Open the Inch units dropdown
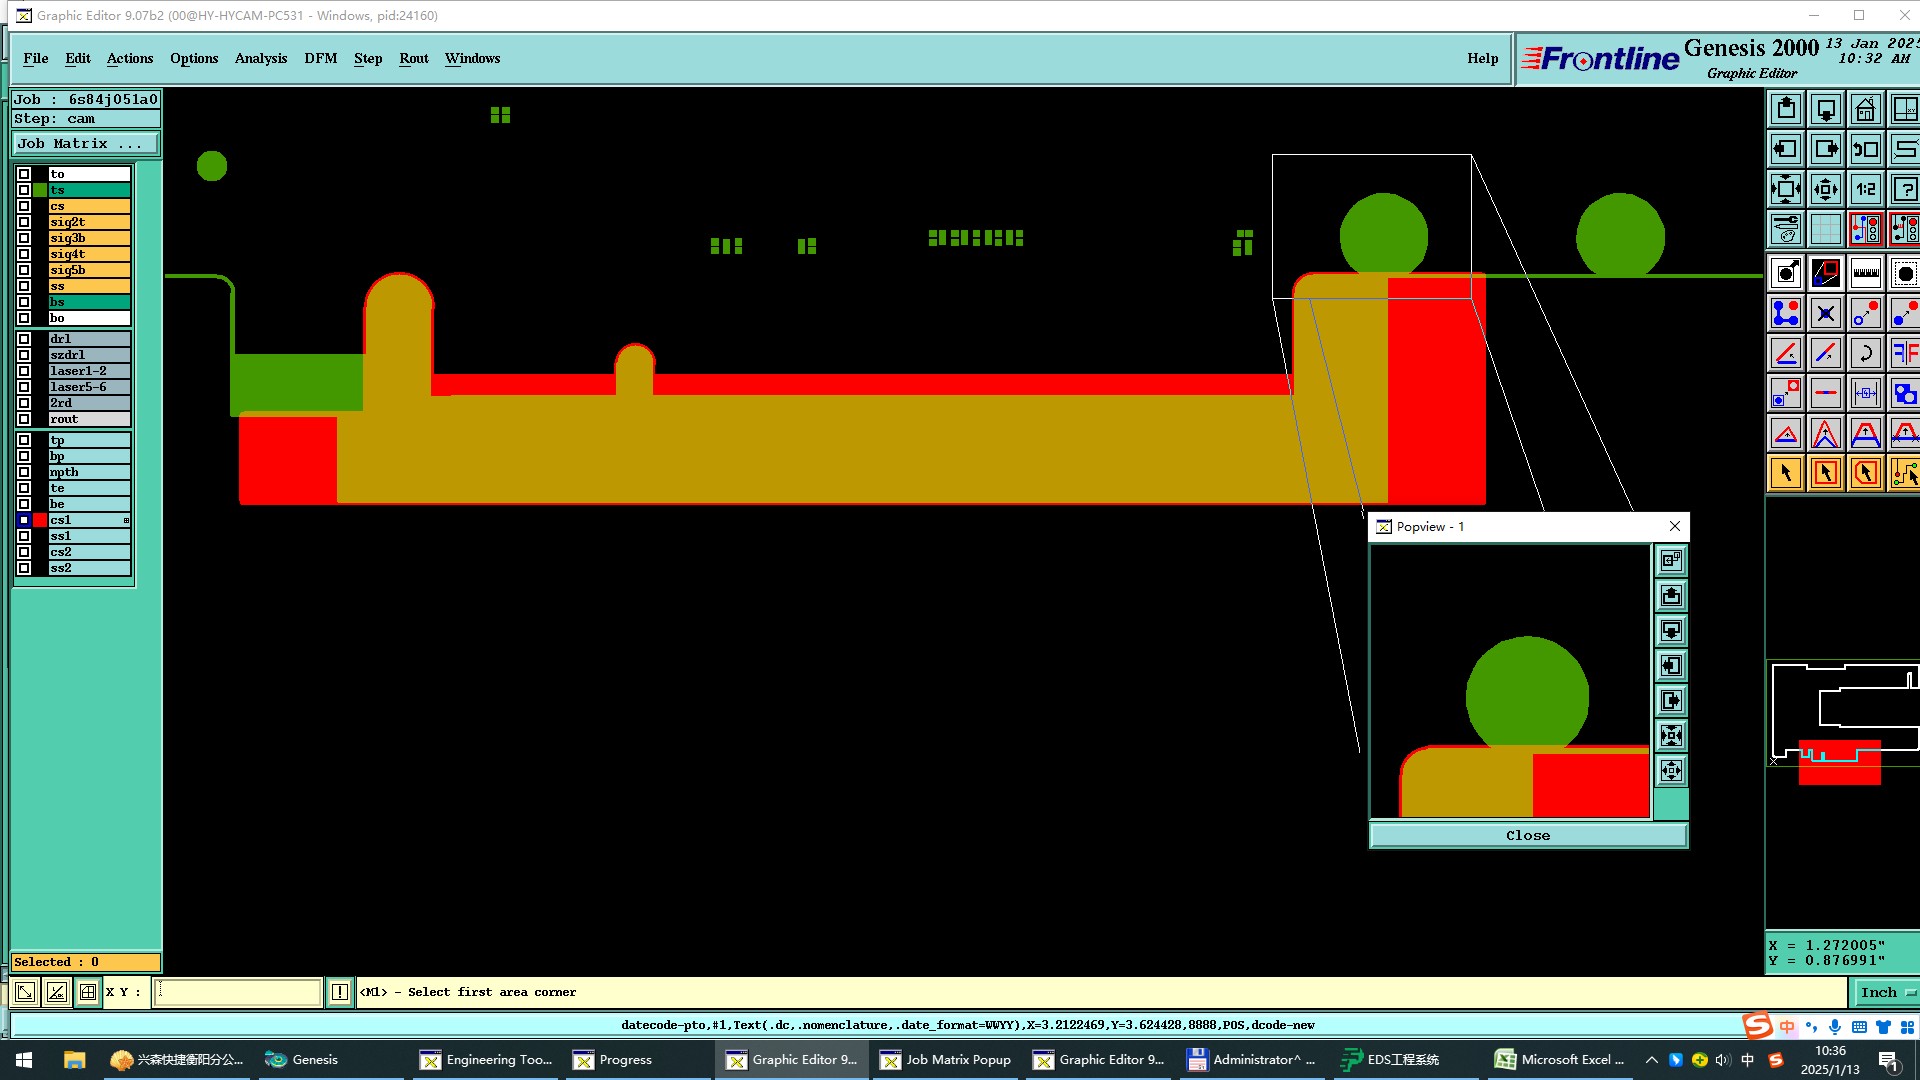Image resolution: width=1920 pixels, height=1080 pixels. 1884,992
